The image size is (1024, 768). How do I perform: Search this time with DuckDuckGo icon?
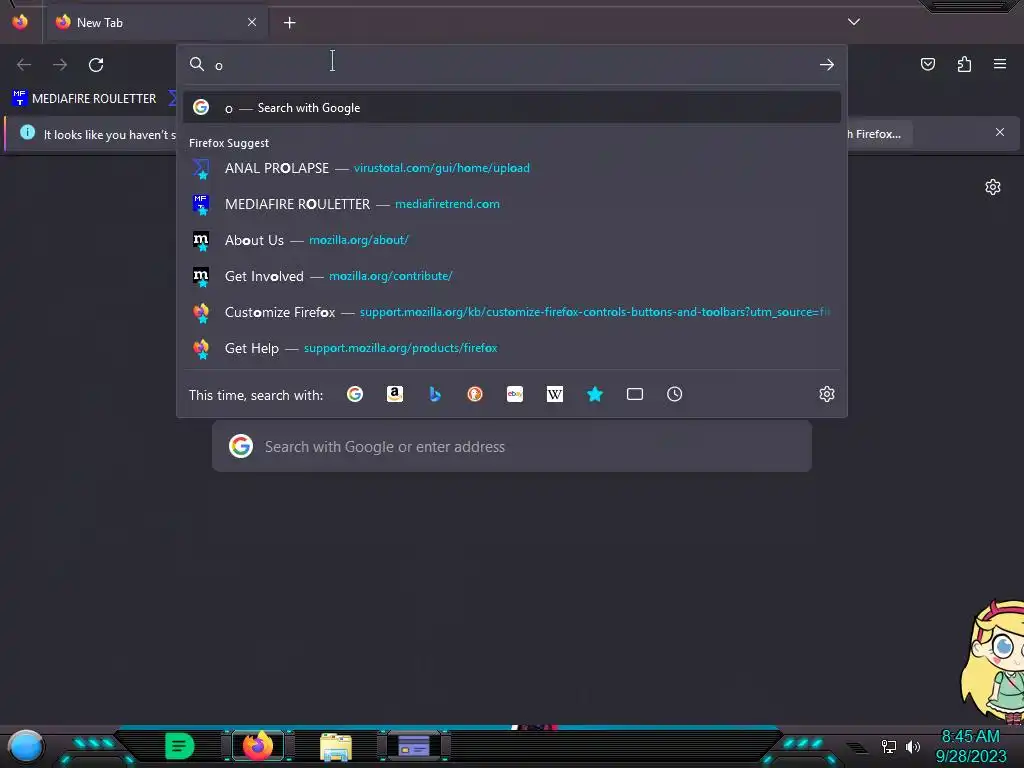pos(475,394)
